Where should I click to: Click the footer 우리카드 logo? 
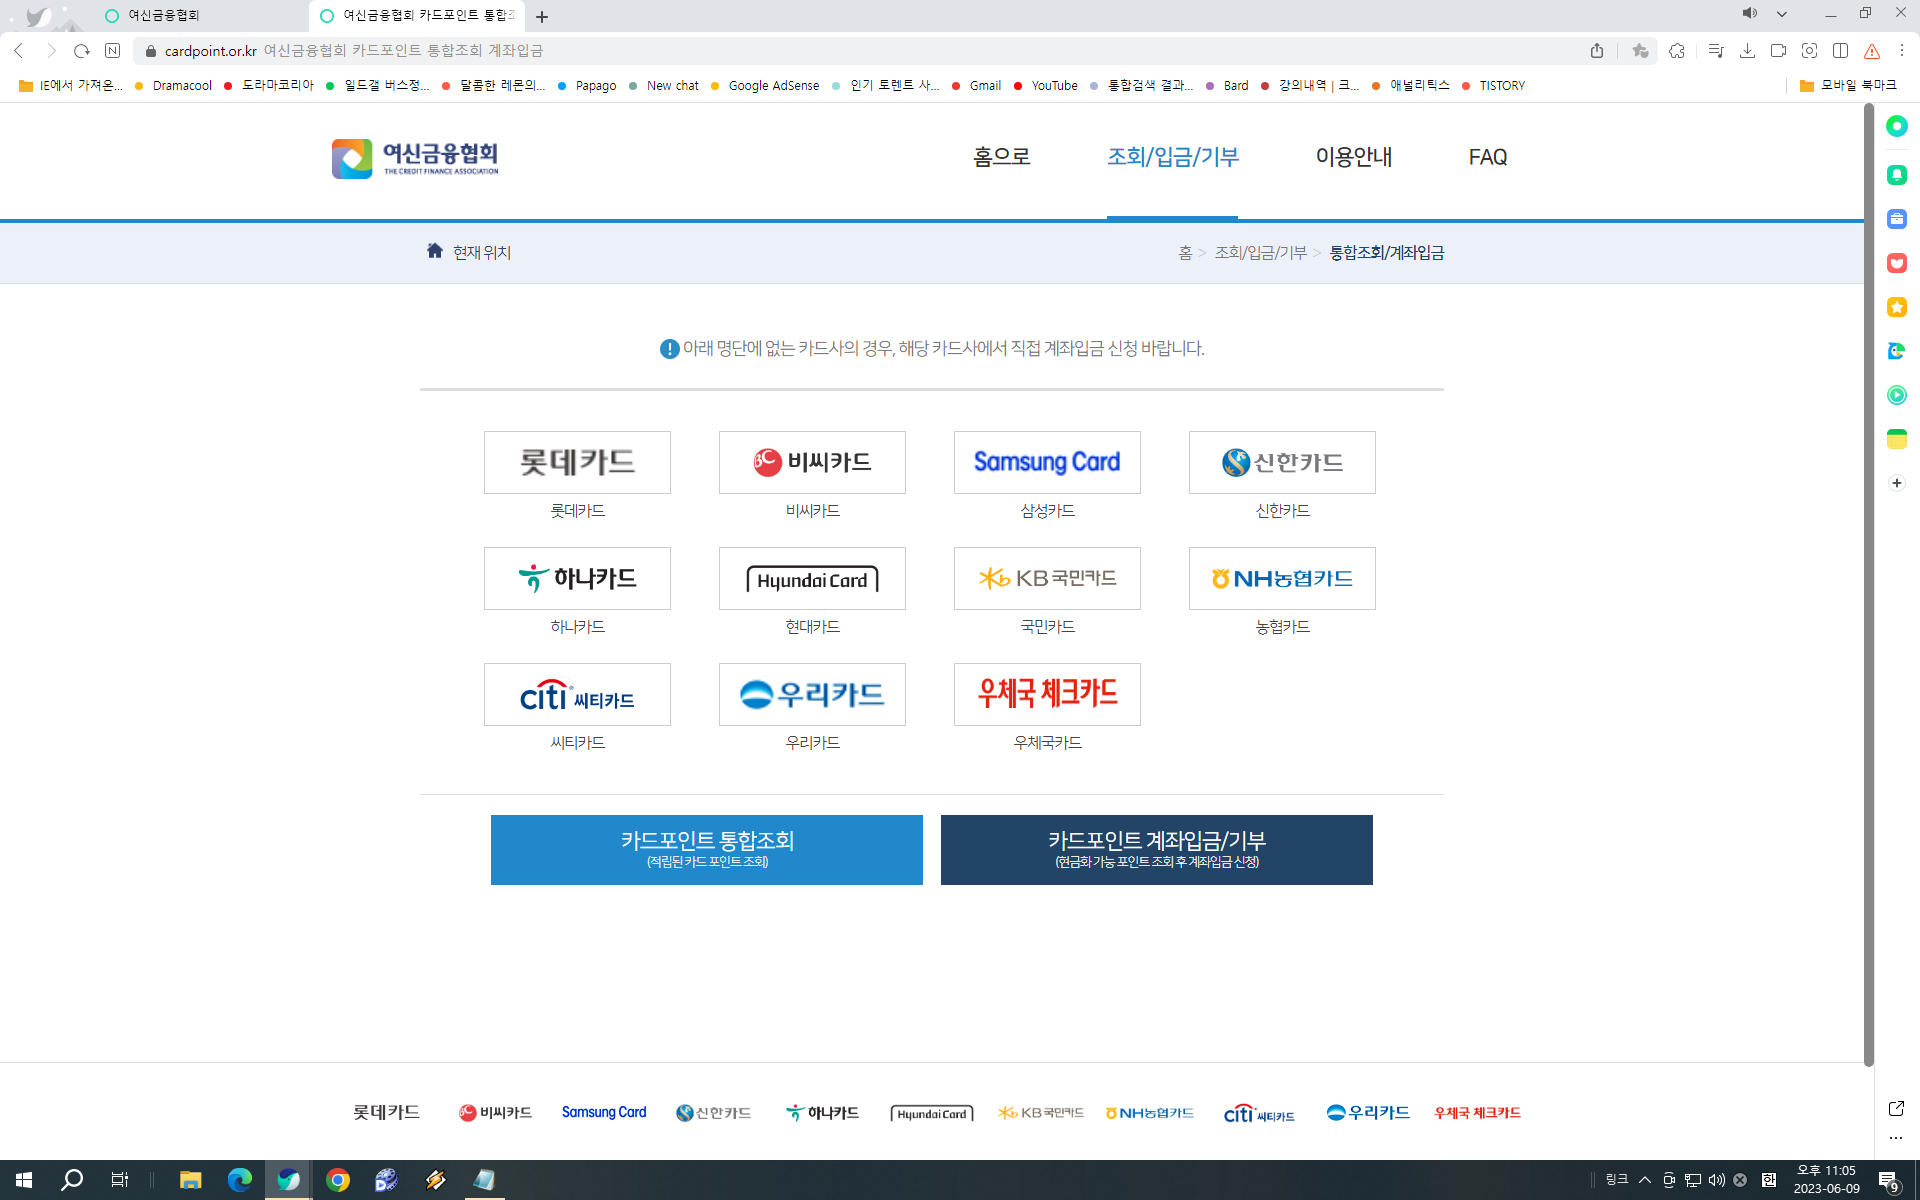(1368, 1112)
